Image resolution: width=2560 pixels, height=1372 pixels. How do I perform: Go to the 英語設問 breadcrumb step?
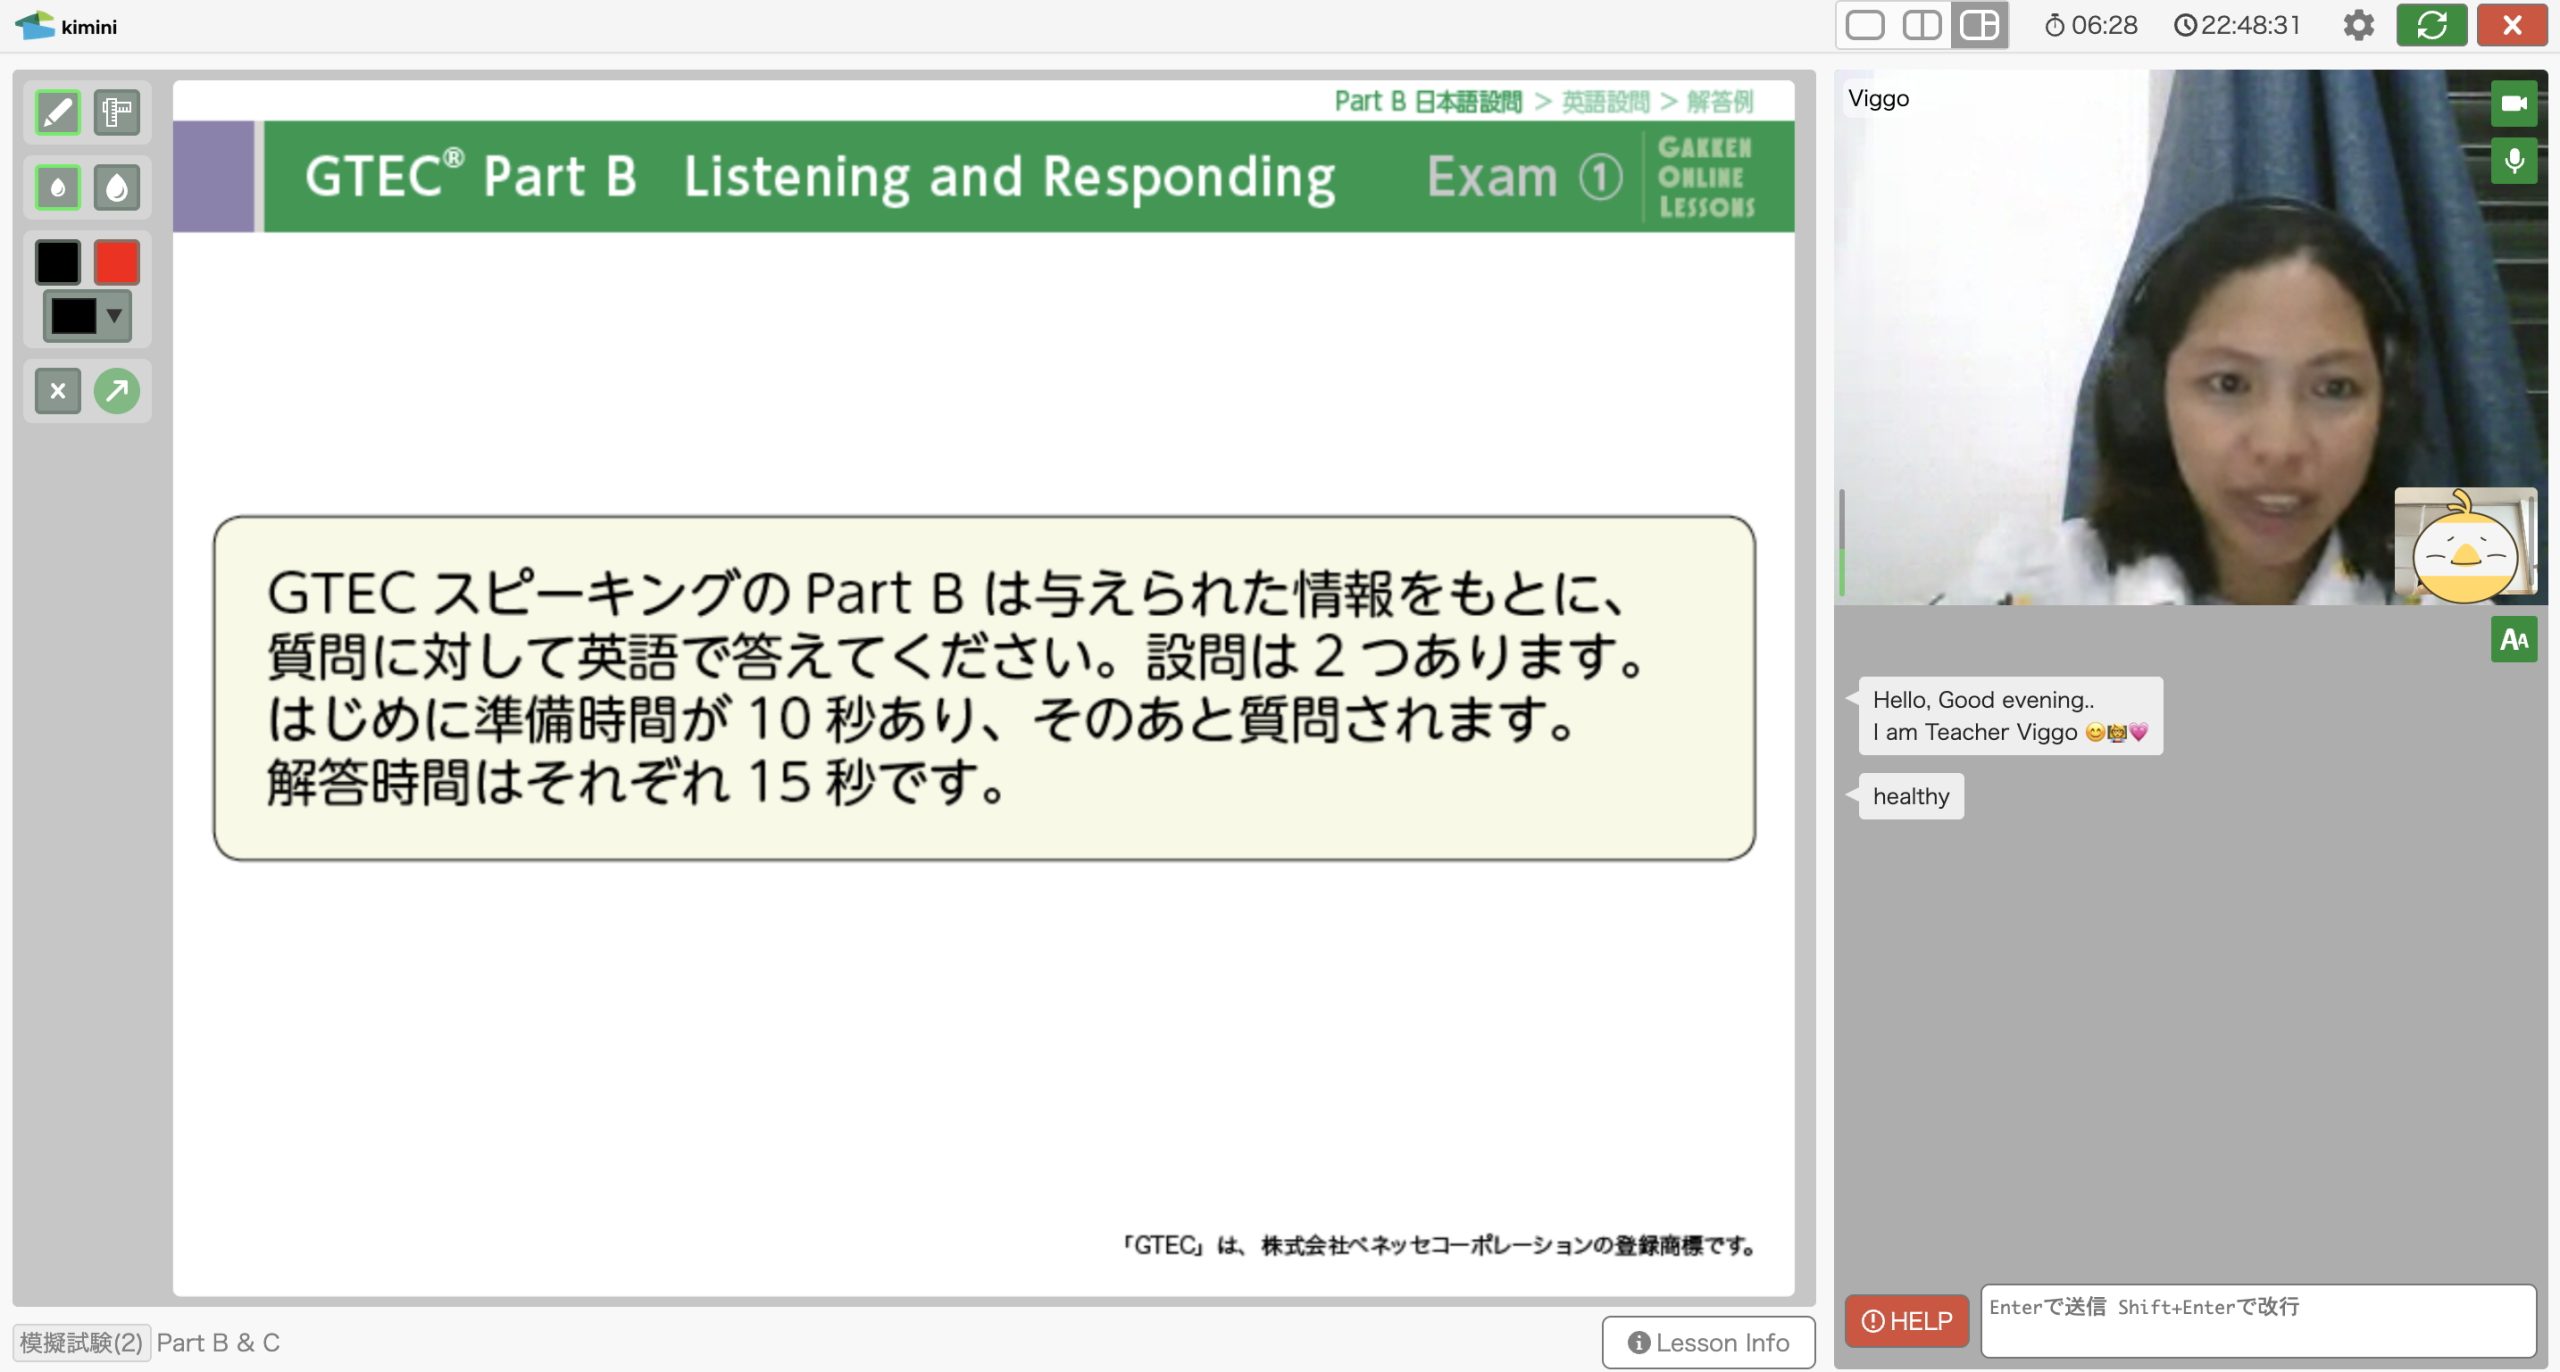tap(1605, 101)
